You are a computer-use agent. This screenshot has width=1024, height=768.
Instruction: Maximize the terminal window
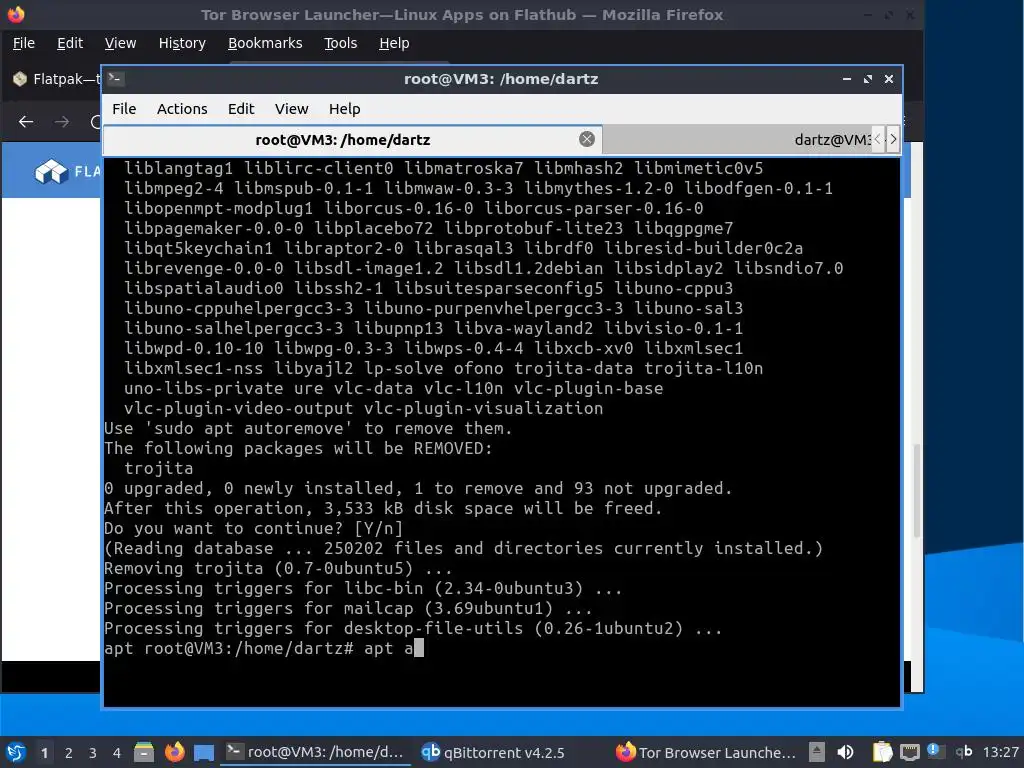coord(868,79)
